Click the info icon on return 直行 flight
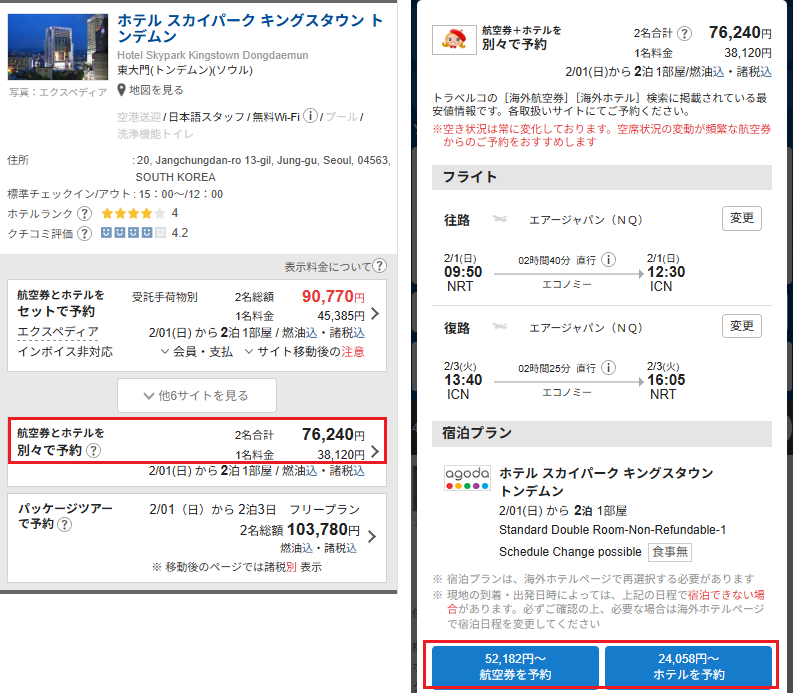Viewport: 794px width, 693px height. click(609, 369)
